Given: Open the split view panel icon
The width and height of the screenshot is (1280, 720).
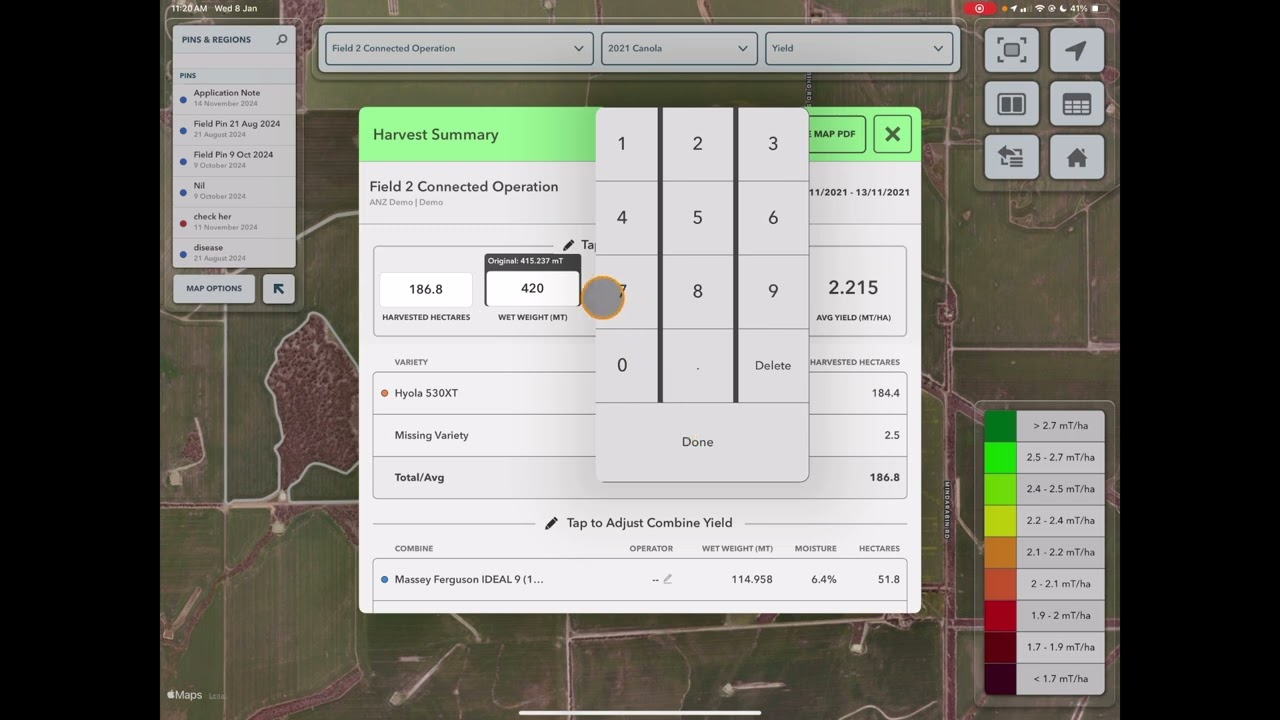Looking at the screenshot, I should coord(1011,105).
